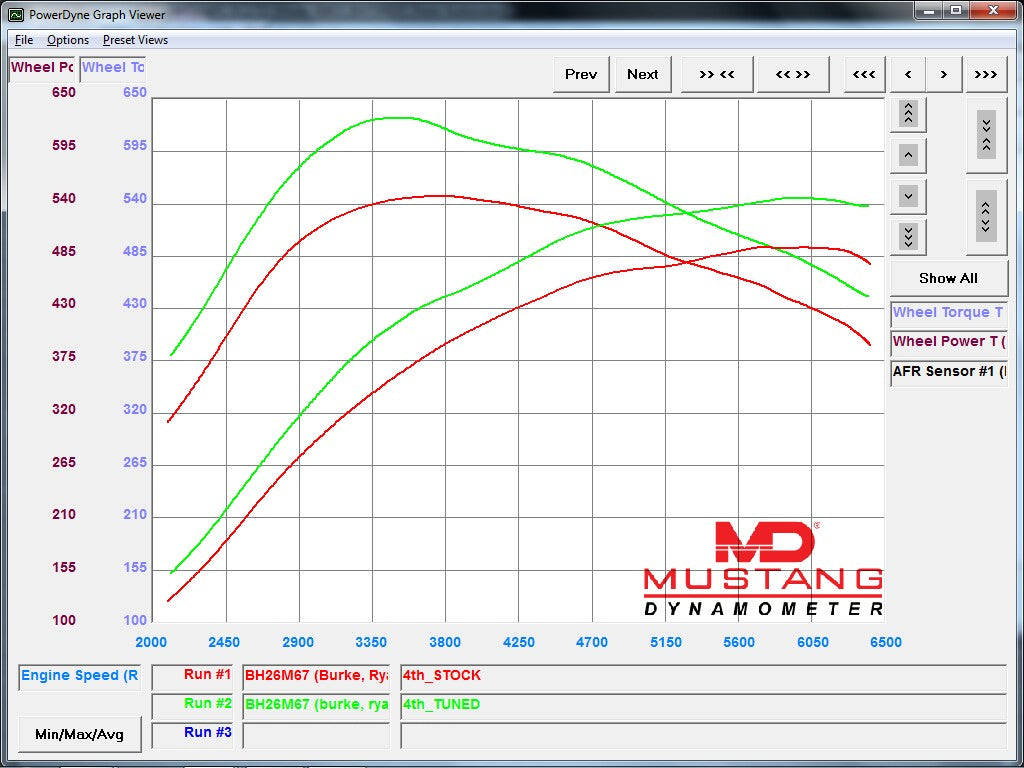Click the single right arrow button

(x=943, y=74)
